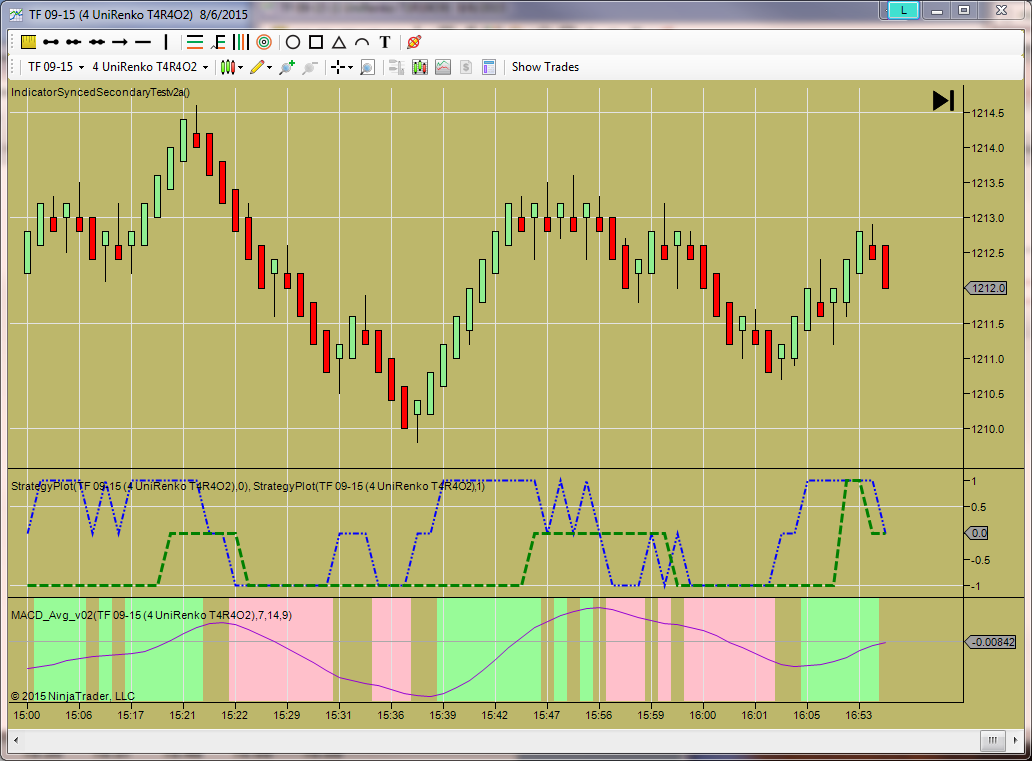Click the 16:00 time axis label
1032x761 pixels.
702,715
